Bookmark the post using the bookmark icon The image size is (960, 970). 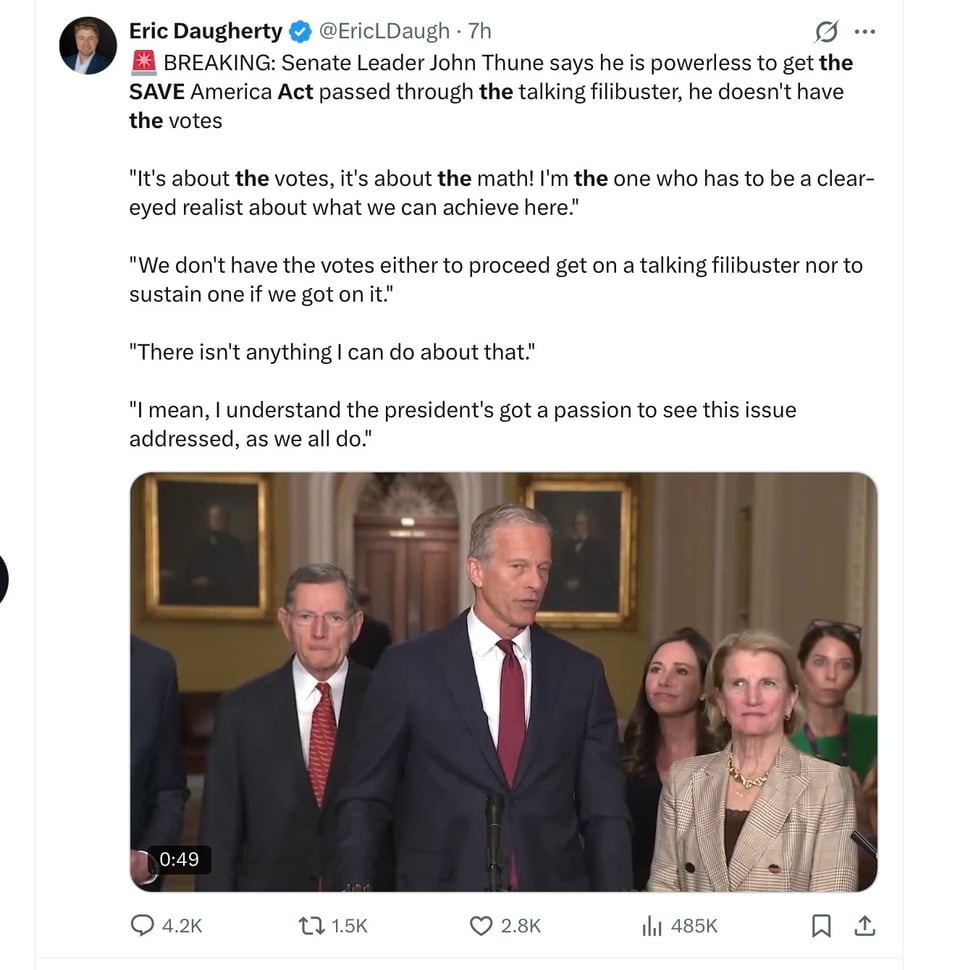(x=822, y=926)
